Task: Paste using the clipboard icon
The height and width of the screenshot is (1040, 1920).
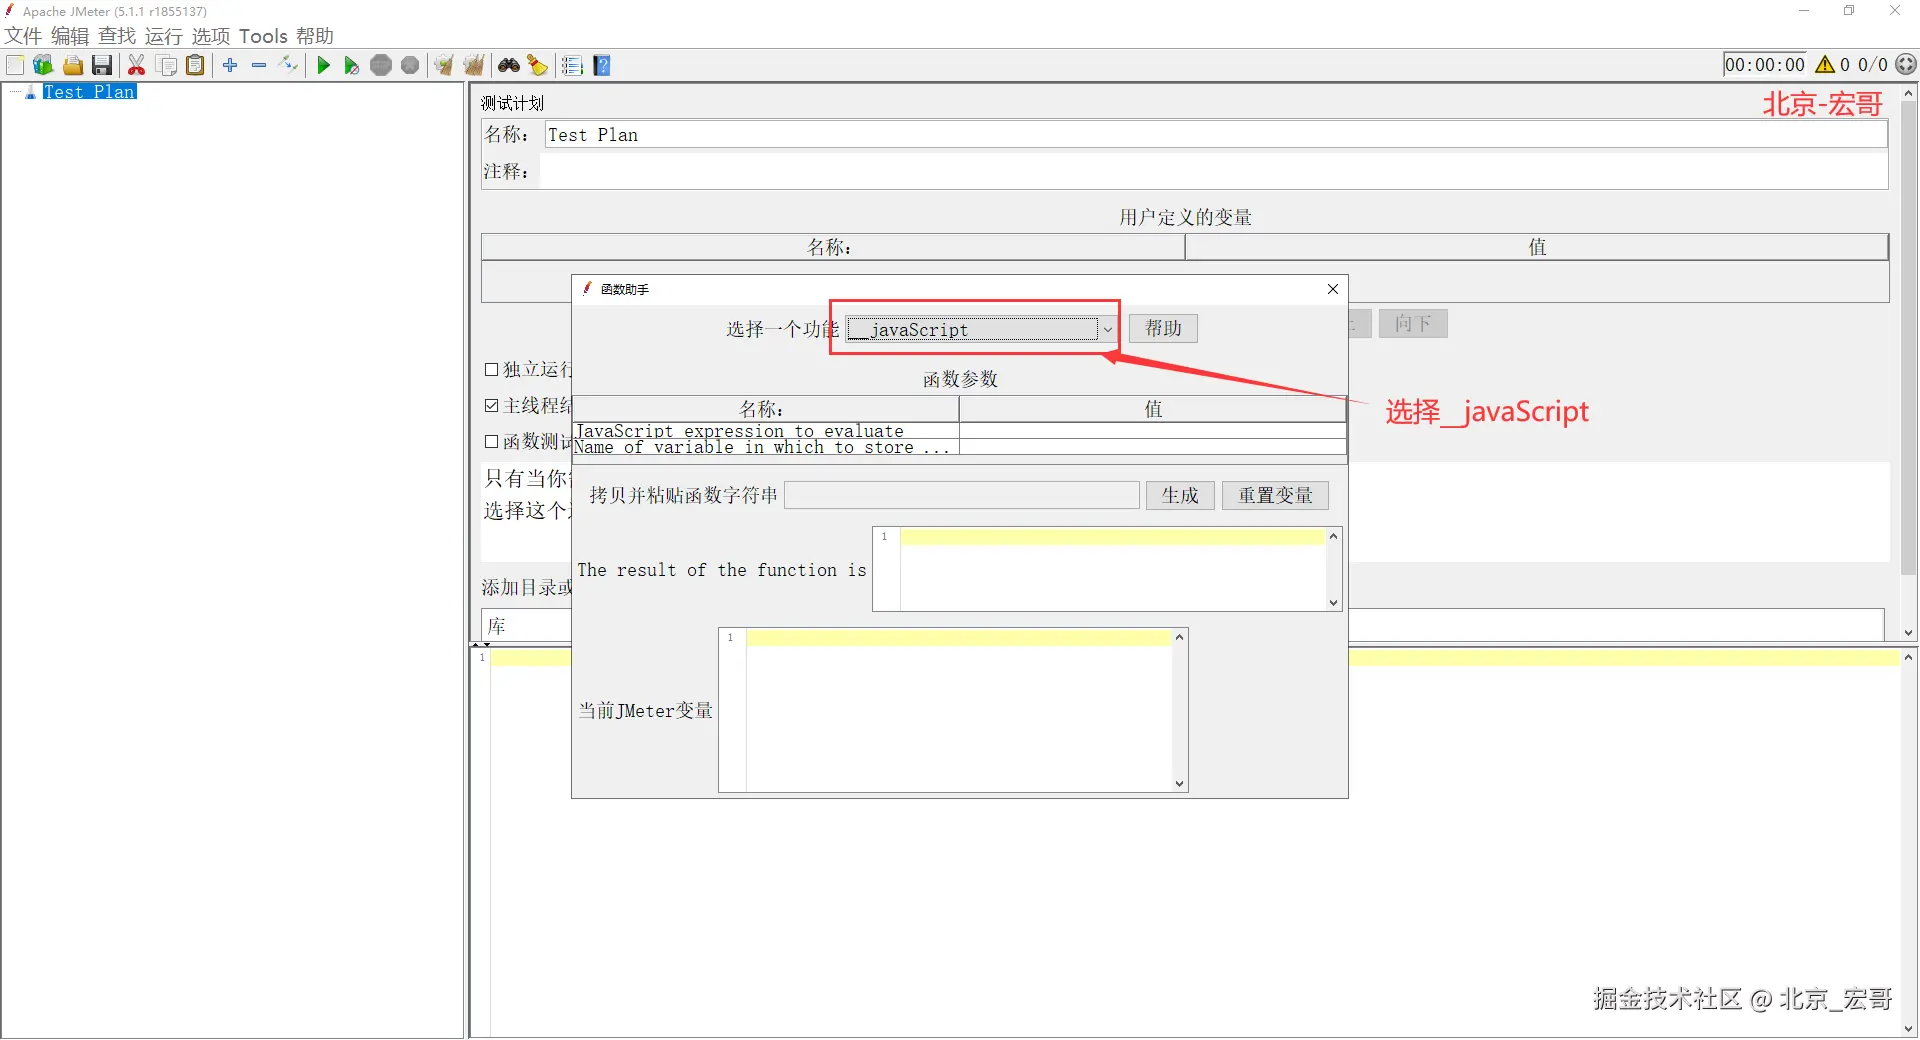Action: (196, 65)
